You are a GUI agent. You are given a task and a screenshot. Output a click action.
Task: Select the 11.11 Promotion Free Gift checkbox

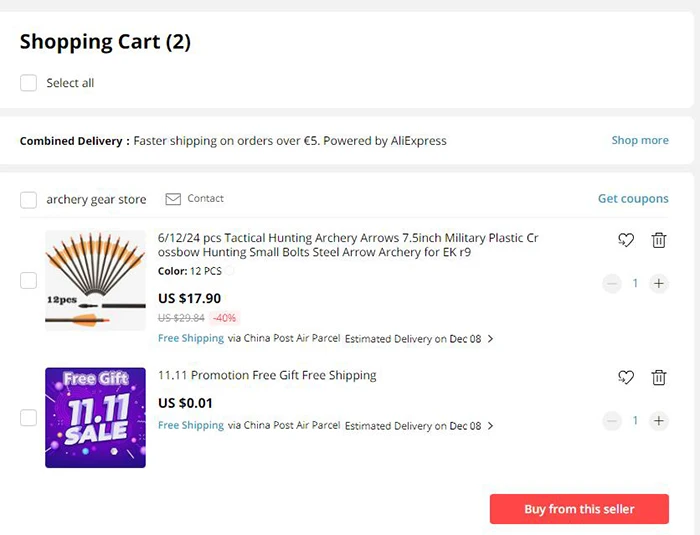(29, 418)
